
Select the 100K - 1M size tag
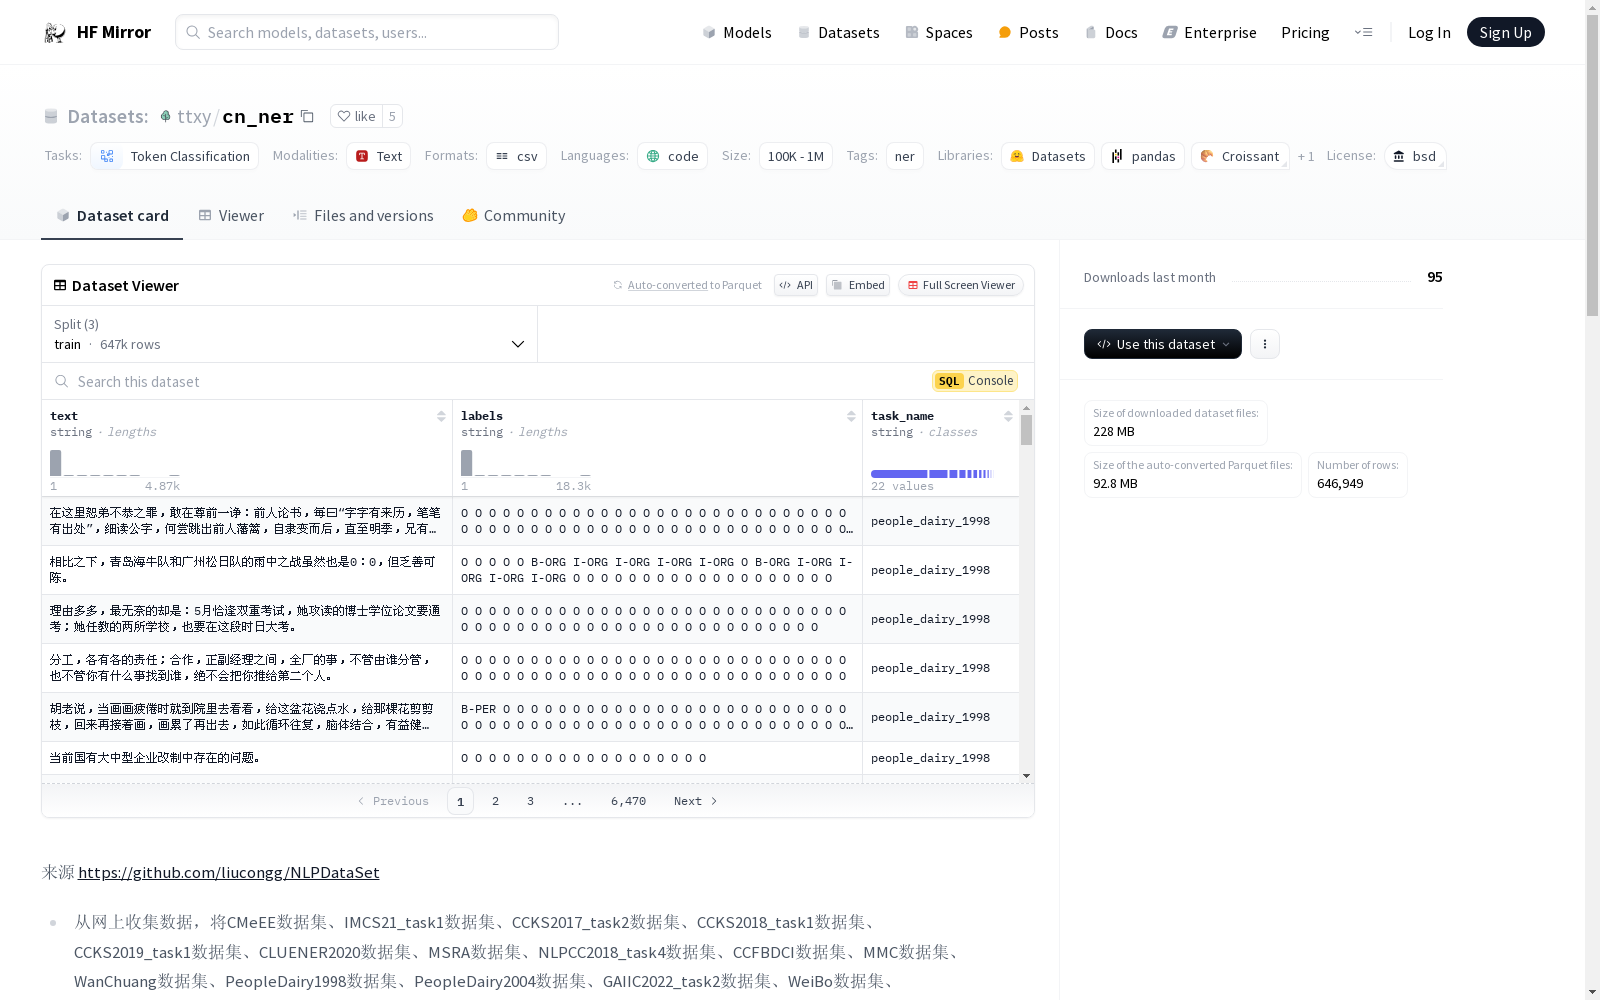796,156
